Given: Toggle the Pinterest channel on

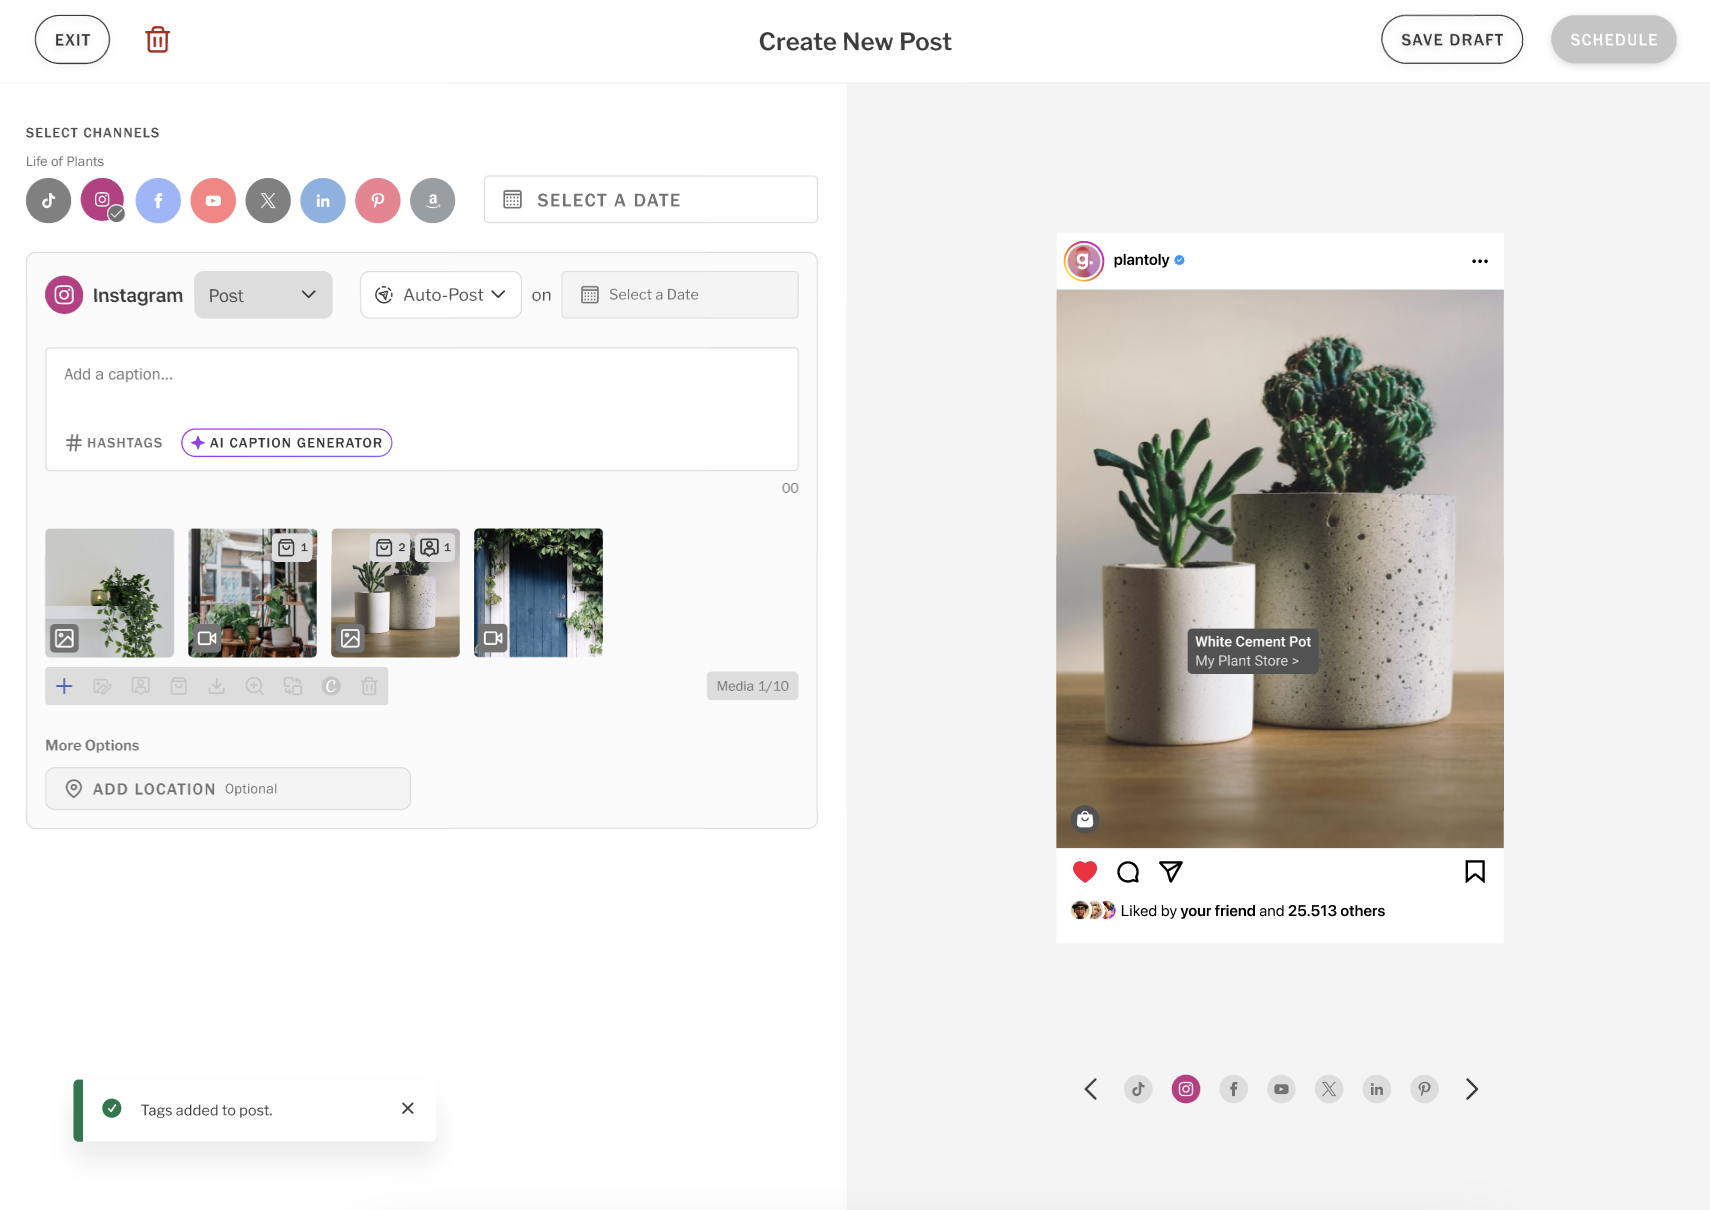Looking at the screenshot, I should click(377, 200).
